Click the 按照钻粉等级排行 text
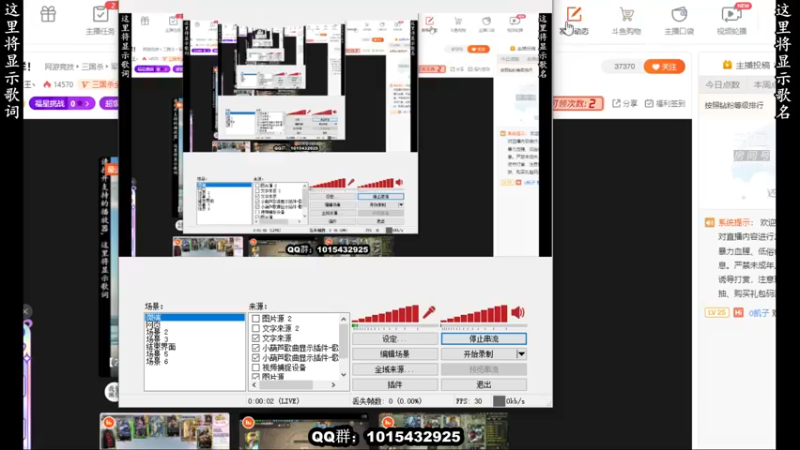Image resolution: width=800 pixels, height=450 pixels. tap(734, 105)
